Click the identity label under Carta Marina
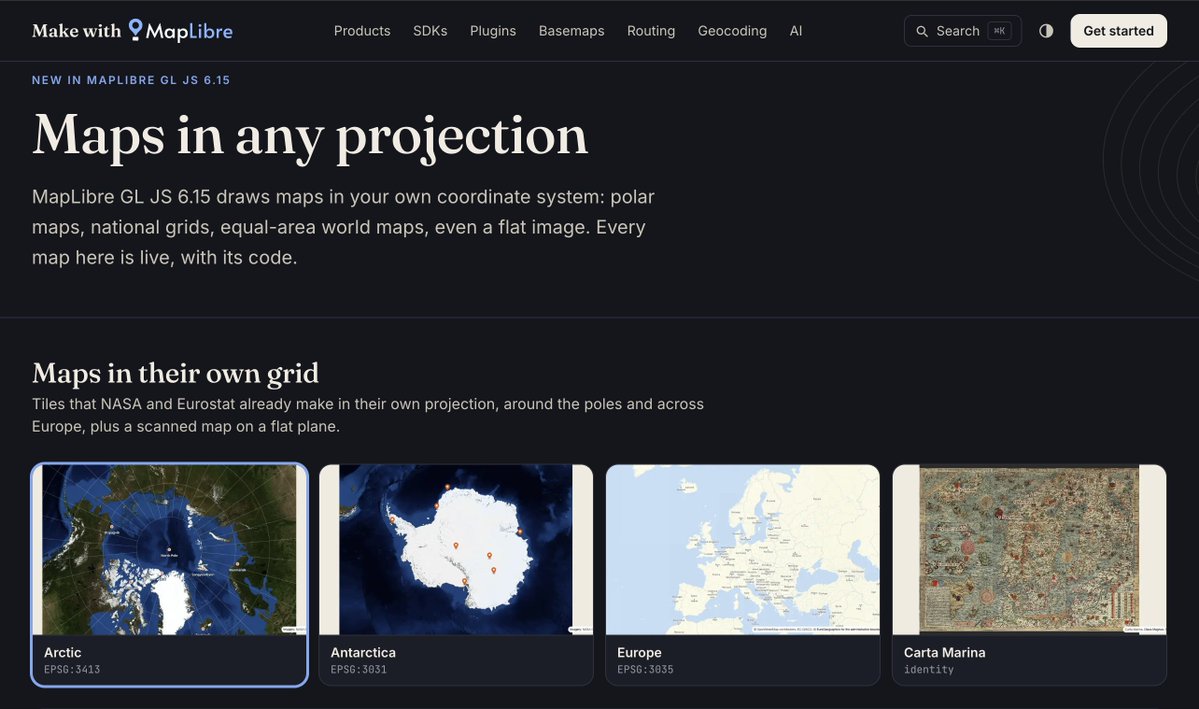Viewport: 1199px width, 709px height. (928, 669)
